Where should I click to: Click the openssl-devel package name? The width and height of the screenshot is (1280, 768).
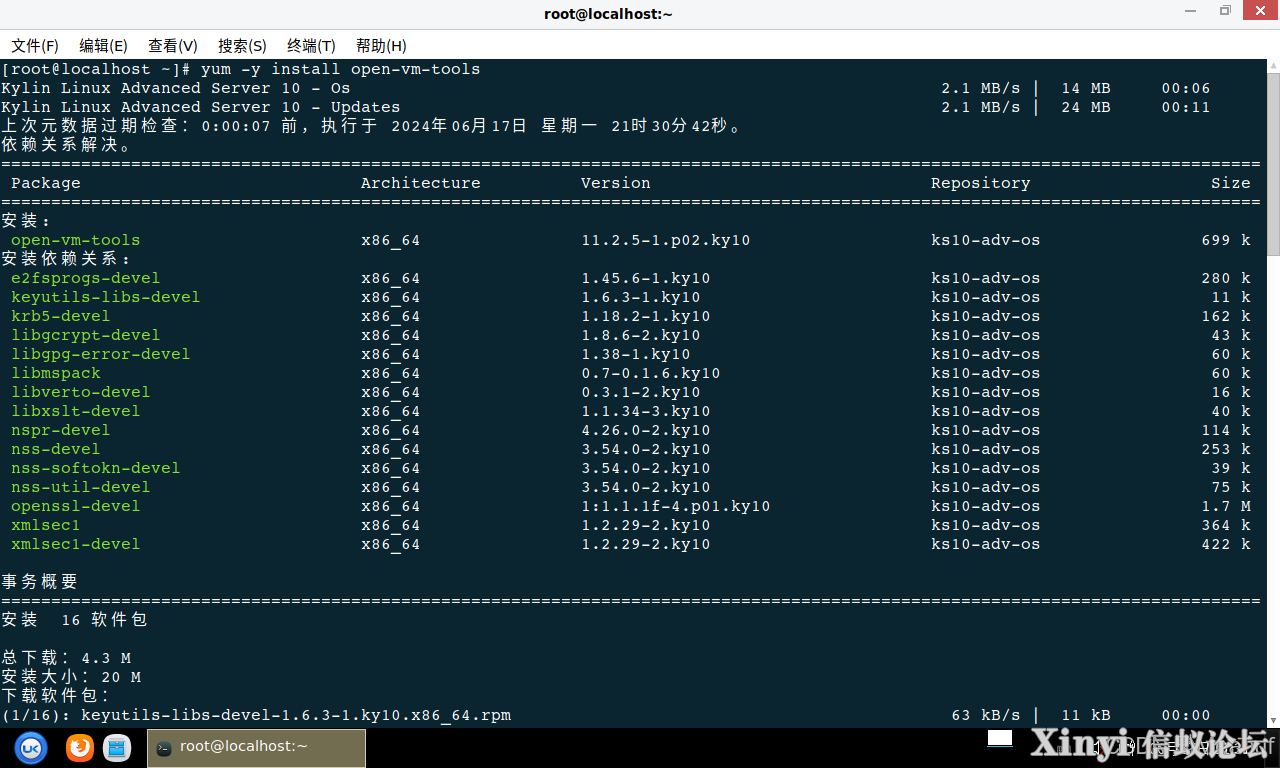pyautogui.click(x=75, y=506)
